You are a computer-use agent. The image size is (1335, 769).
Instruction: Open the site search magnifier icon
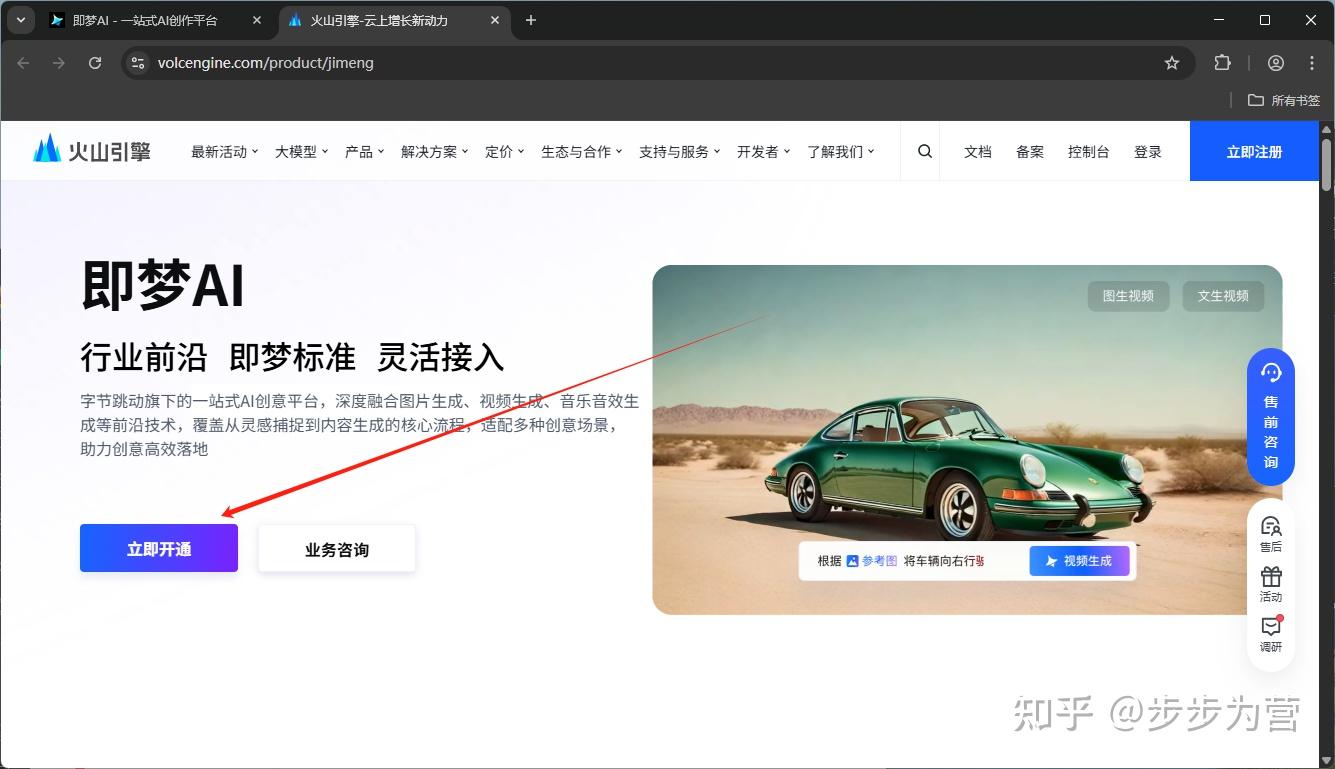[925, 151]
